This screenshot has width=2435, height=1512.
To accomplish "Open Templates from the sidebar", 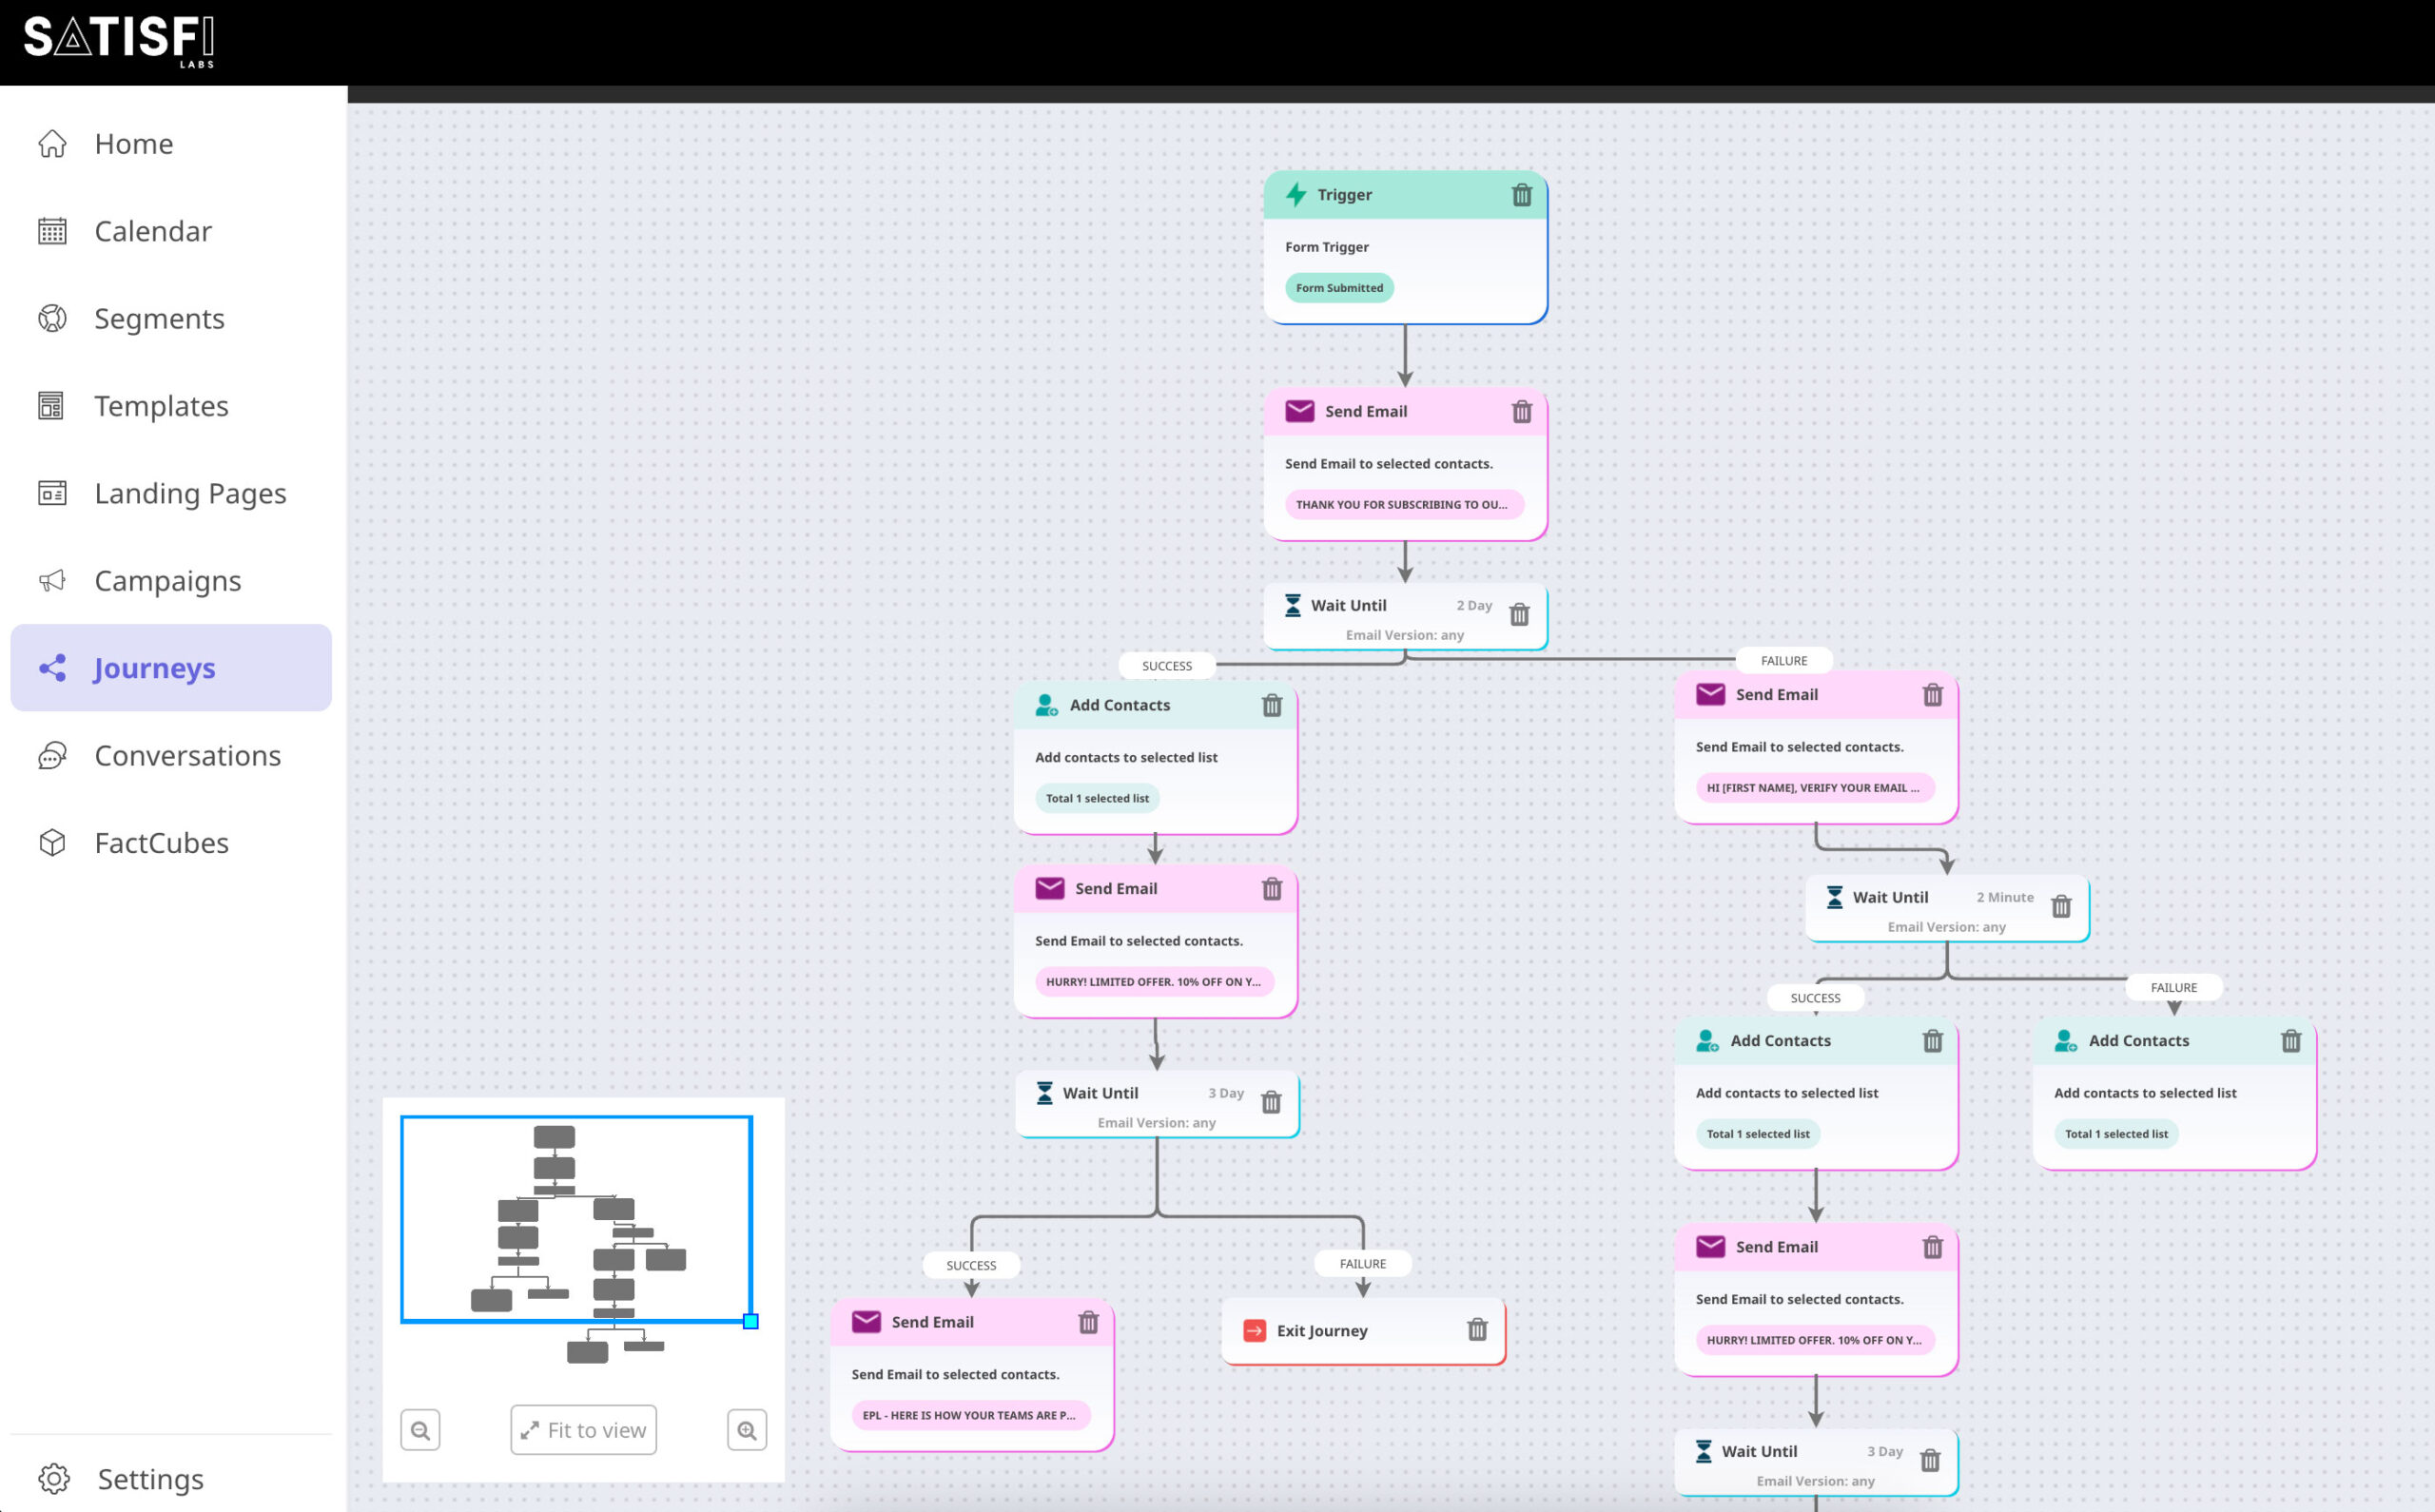I will point(171,406).
